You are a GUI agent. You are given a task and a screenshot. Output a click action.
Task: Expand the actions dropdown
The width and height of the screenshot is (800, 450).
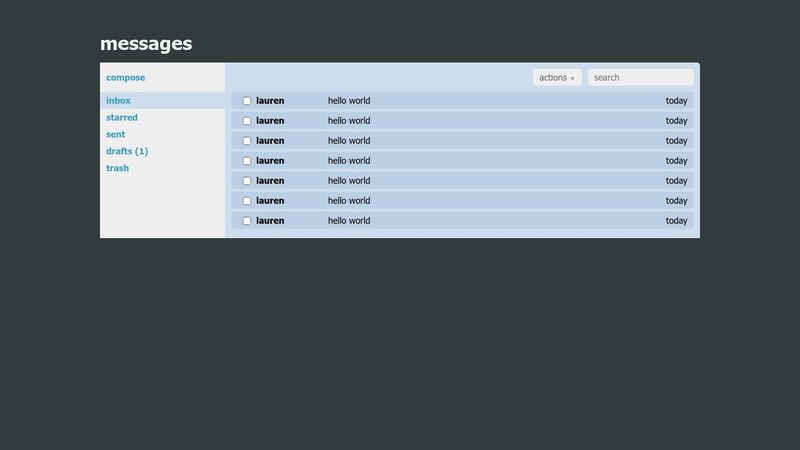pyautogui.click(x=556, y=78)
